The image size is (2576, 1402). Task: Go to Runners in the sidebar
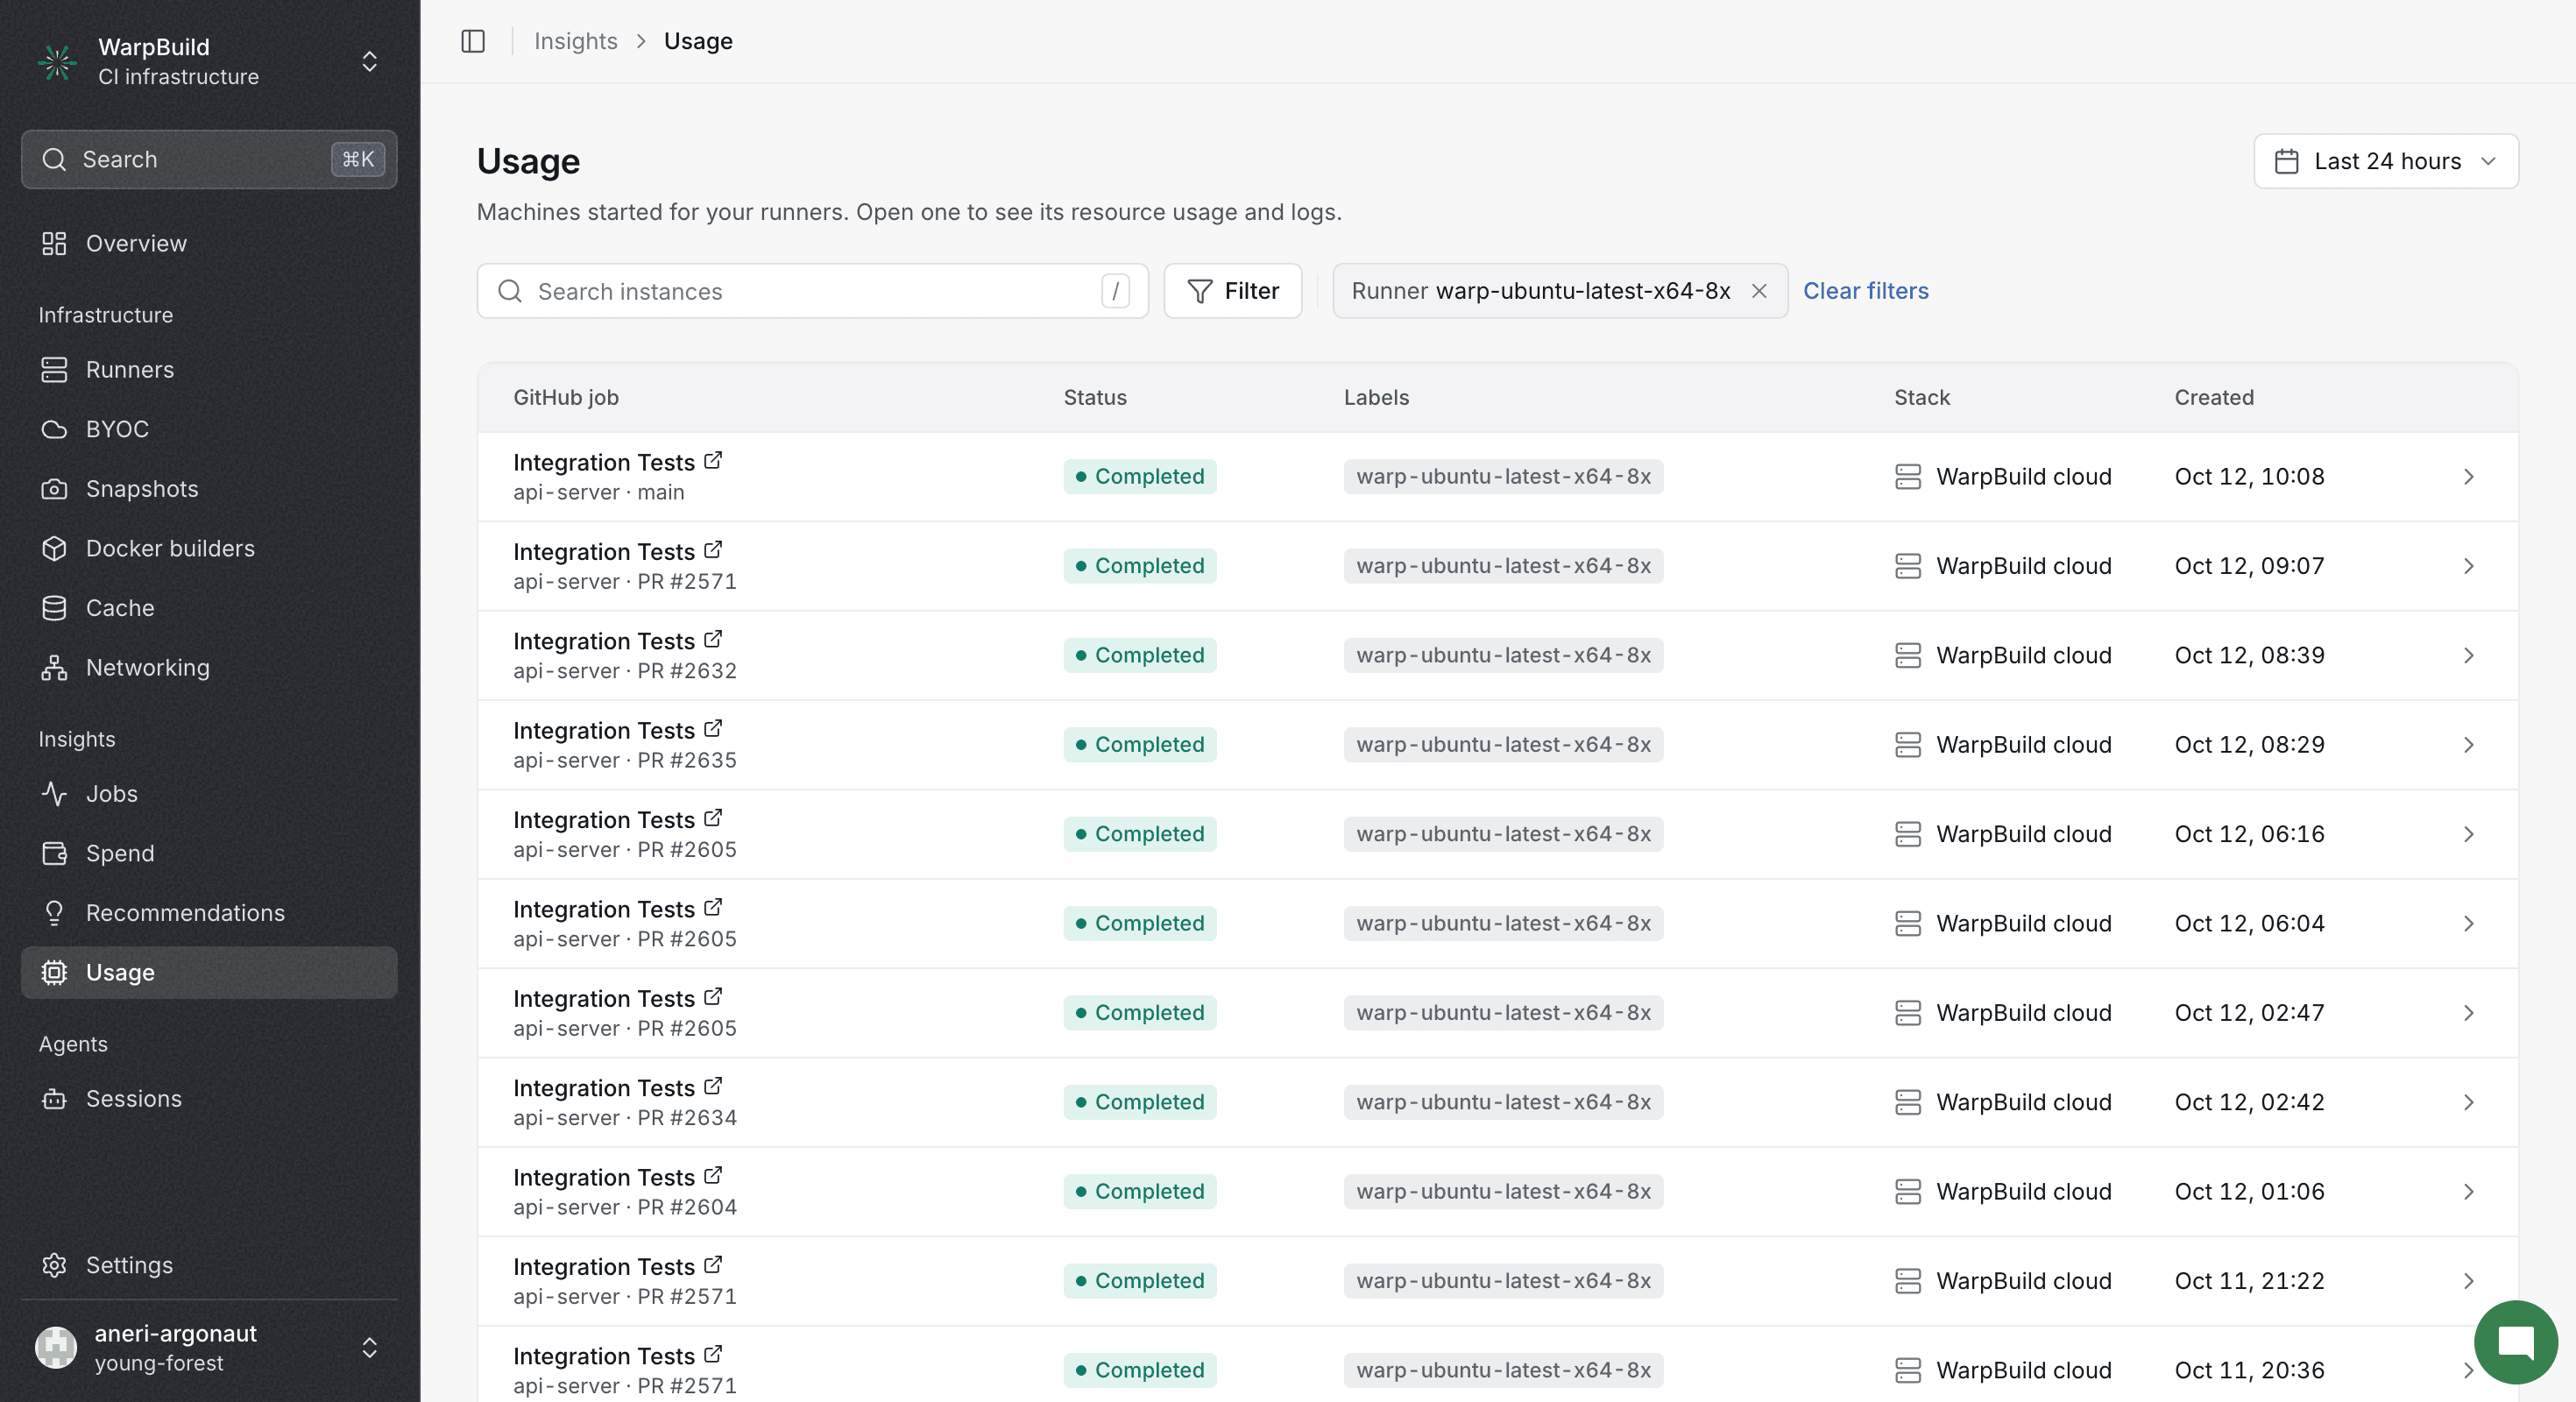pyautogui.click(x=209, y=370)
